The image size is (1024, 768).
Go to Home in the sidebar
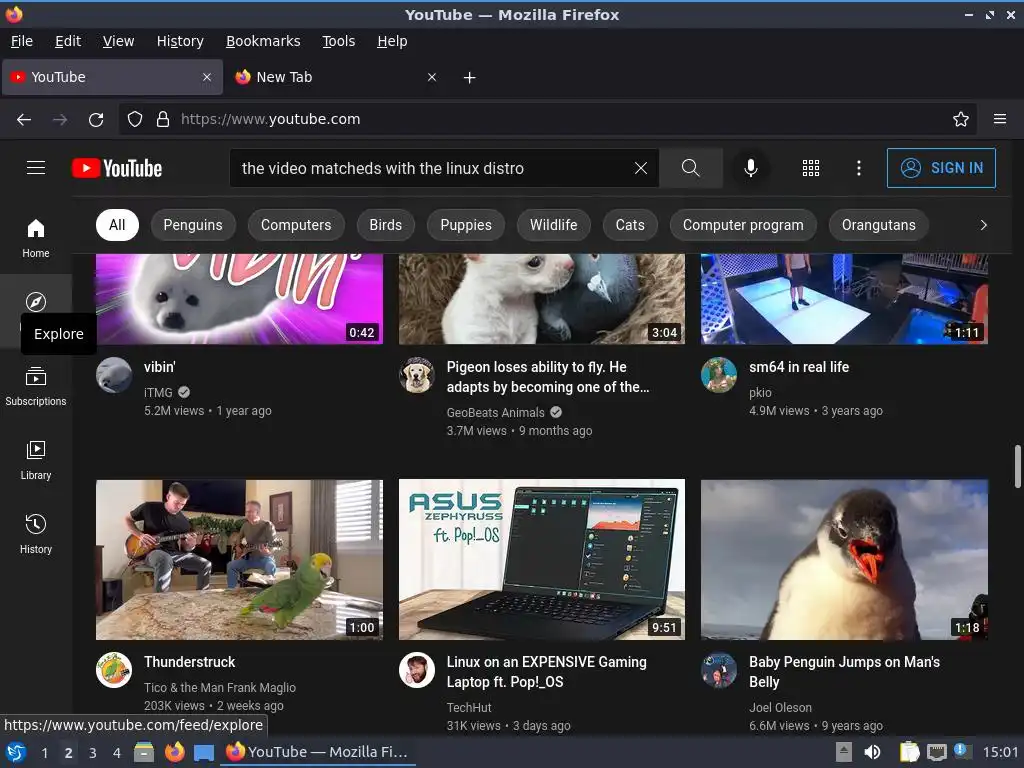(x=36, y=238)
